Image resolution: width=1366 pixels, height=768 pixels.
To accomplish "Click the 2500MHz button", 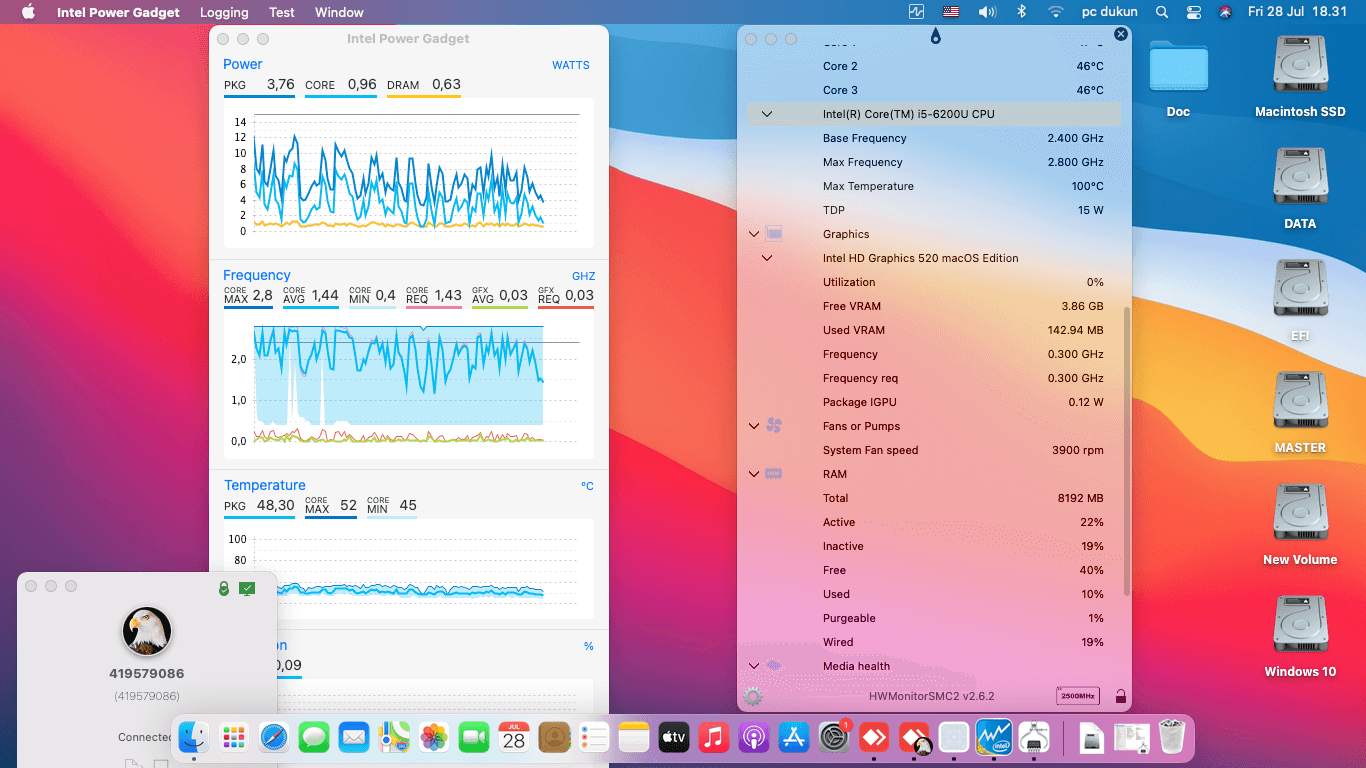I will 1077,696.
